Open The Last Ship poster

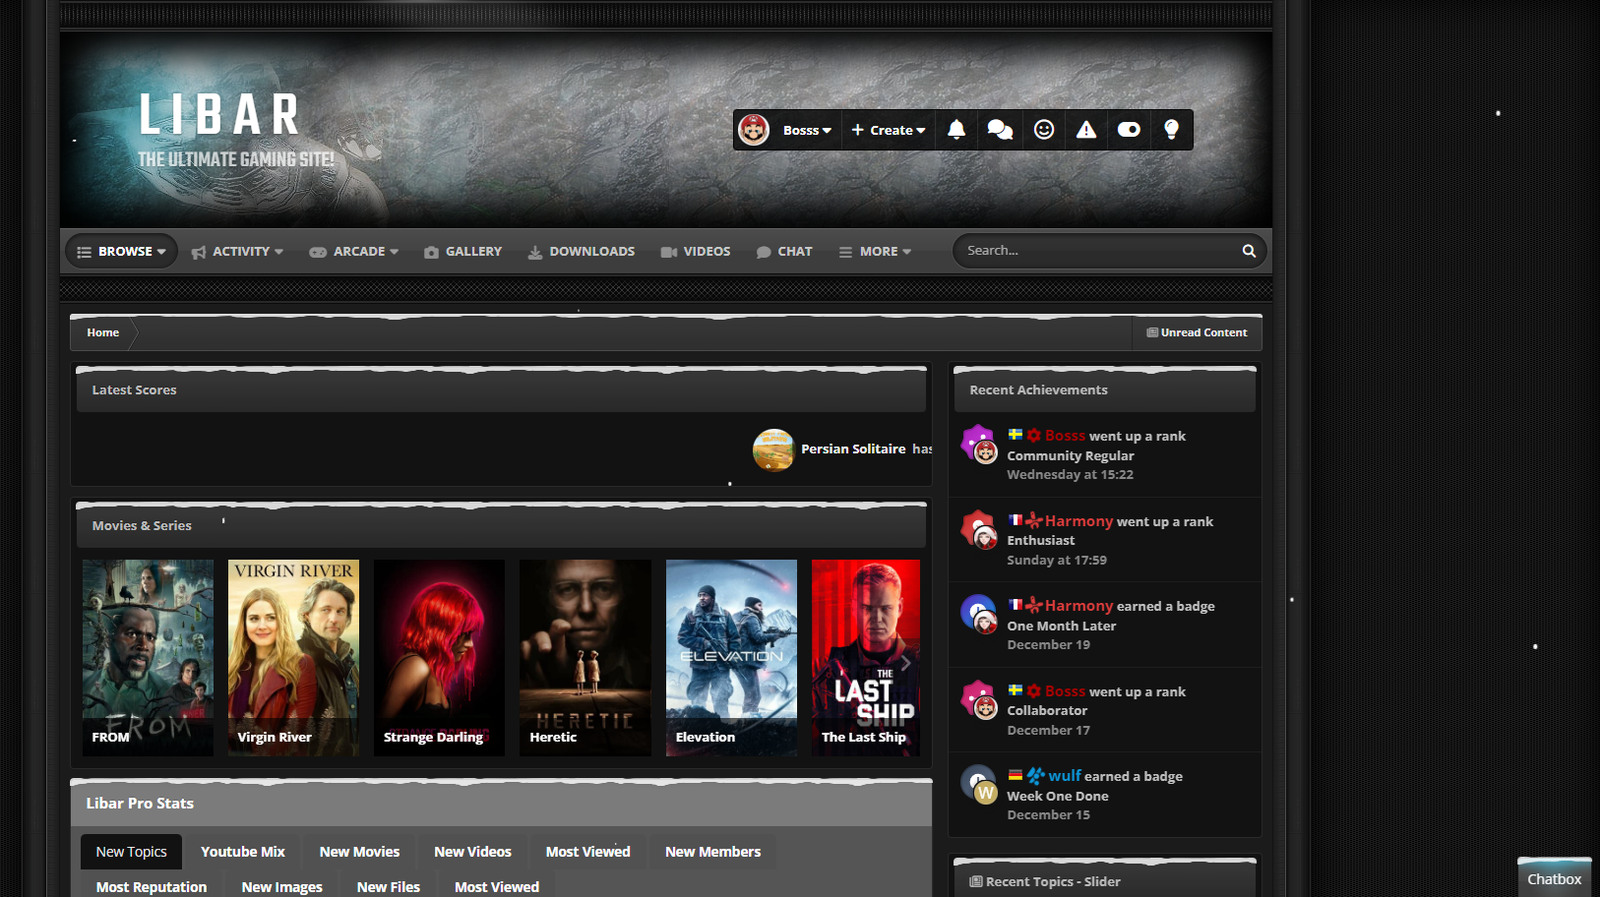coord(866,657)
